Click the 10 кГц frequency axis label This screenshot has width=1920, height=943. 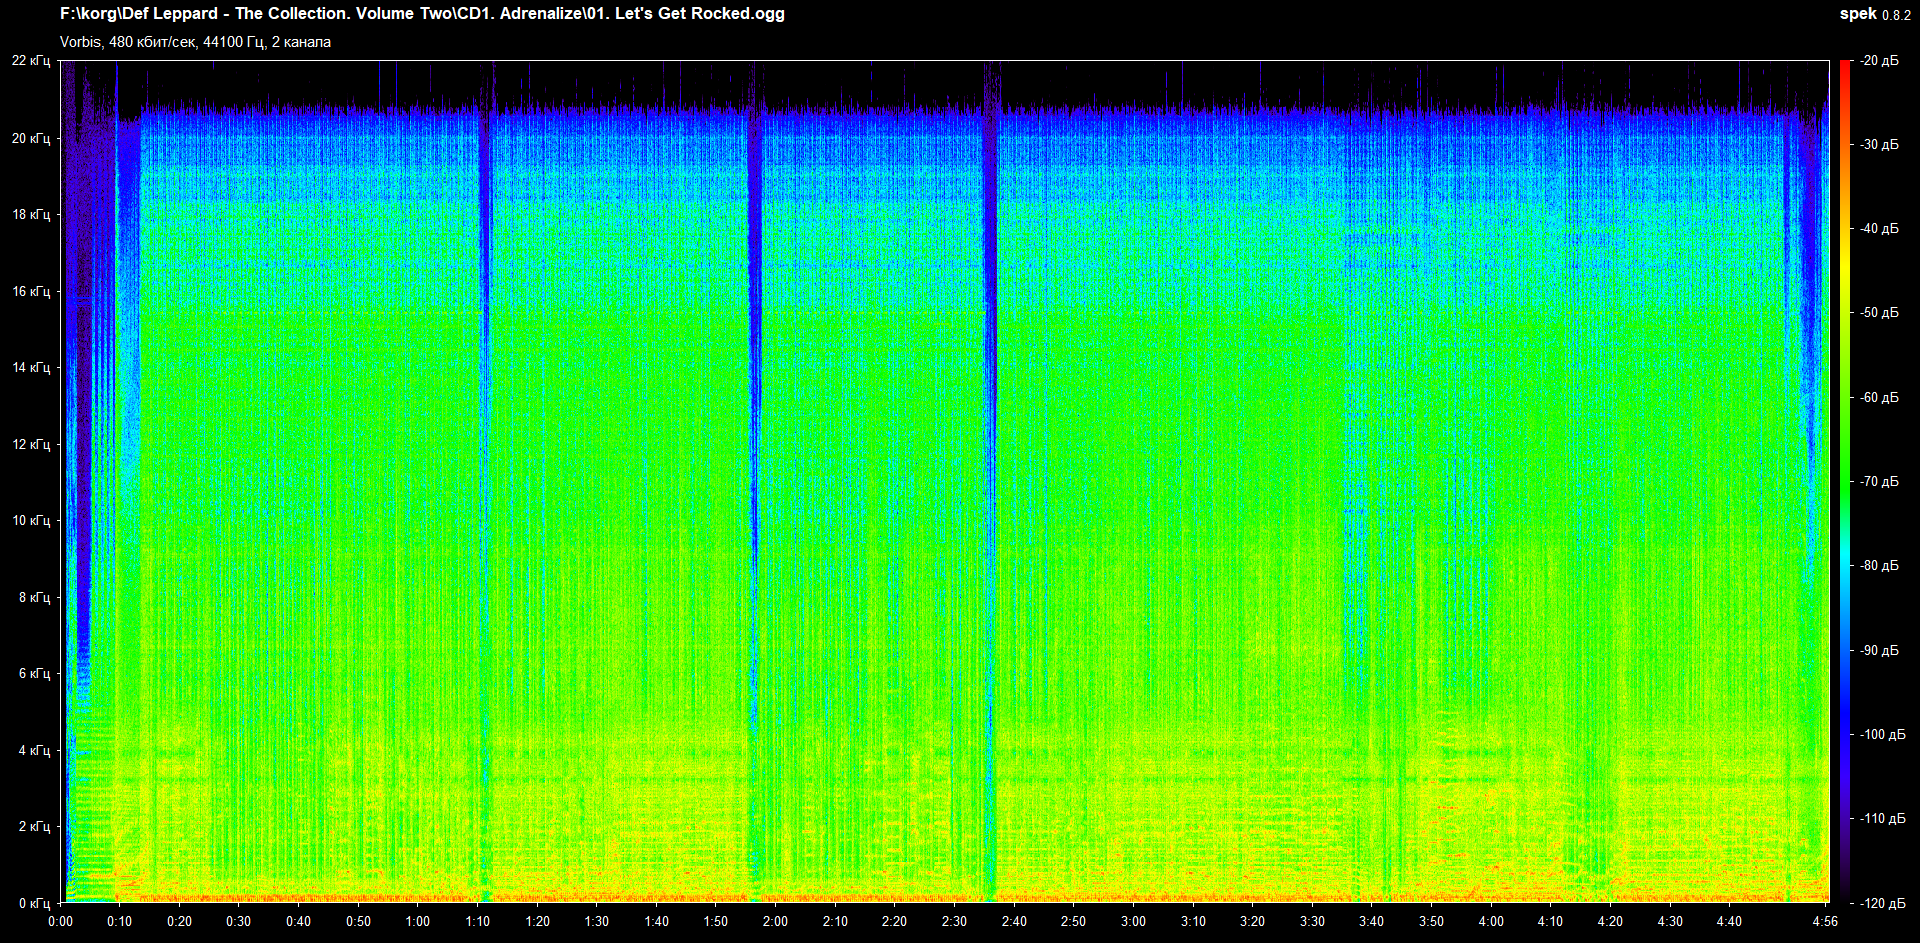(x=31, y=520)
